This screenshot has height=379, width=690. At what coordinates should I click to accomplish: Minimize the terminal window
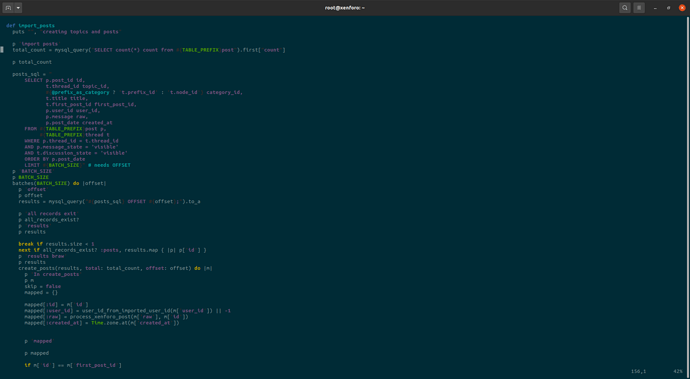pyautogui.click(x=655, y=8)
